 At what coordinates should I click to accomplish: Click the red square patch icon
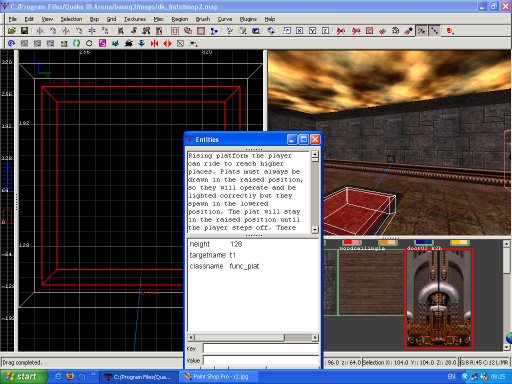pos(369,31)
